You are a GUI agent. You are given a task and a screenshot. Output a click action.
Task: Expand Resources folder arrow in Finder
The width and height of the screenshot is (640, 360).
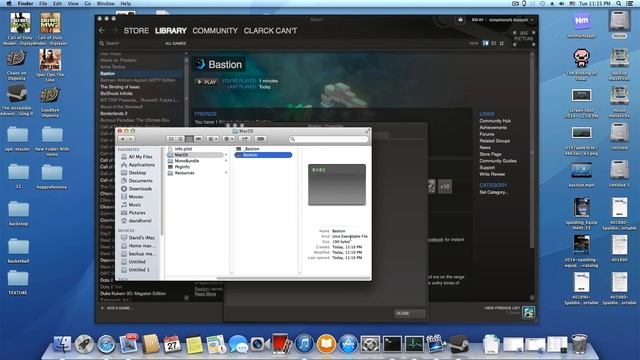click(x=226, y=173)
